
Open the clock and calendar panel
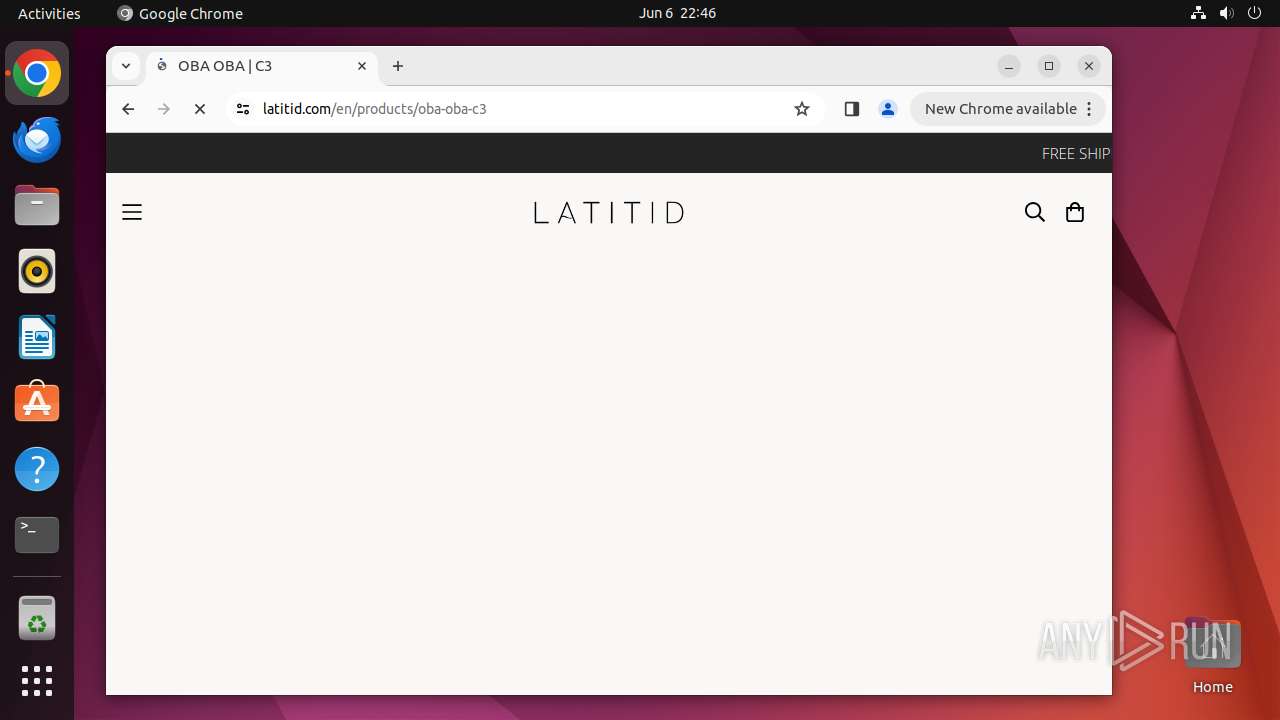(x=677, y=13)
